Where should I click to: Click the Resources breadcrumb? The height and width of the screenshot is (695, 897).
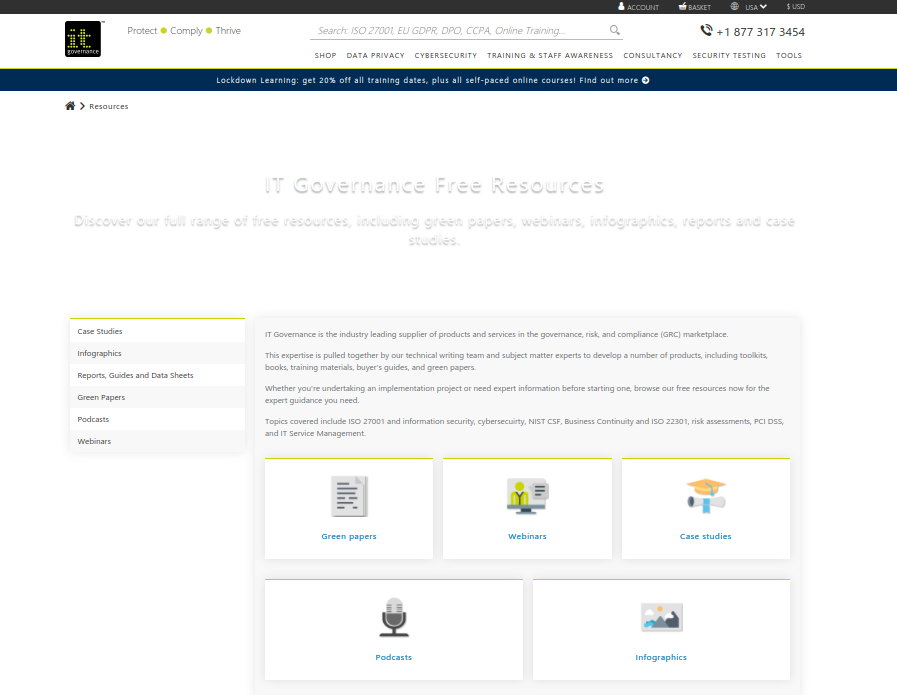[109, 106]
